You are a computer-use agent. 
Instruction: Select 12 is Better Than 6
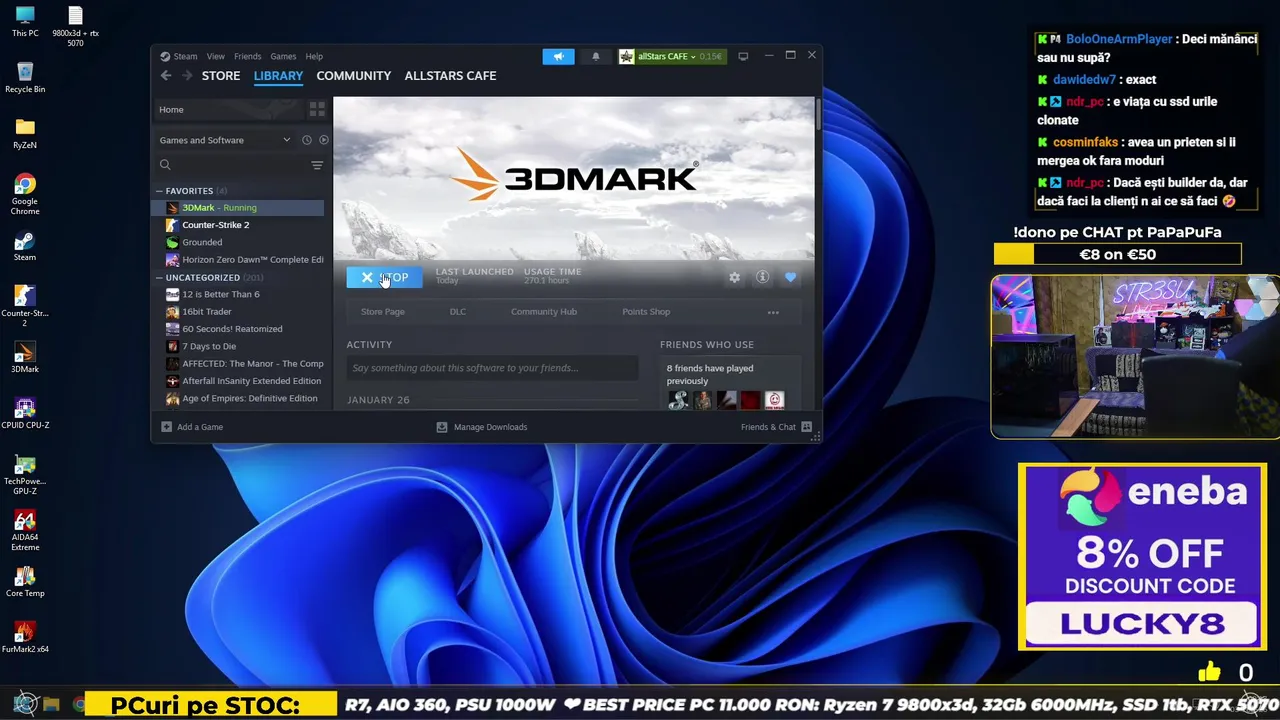[x=238, y=294]
